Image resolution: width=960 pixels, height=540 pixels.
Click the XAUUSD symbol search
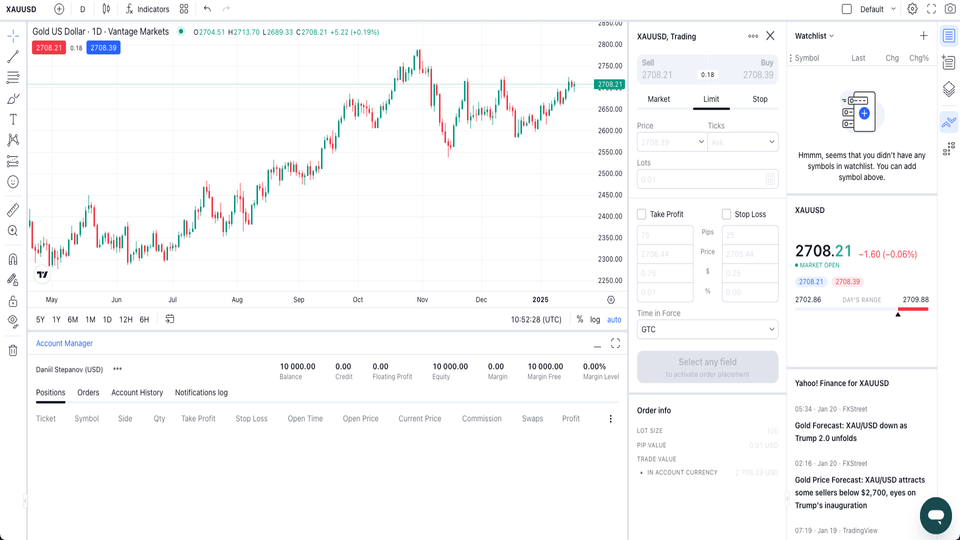click(21, 9)
